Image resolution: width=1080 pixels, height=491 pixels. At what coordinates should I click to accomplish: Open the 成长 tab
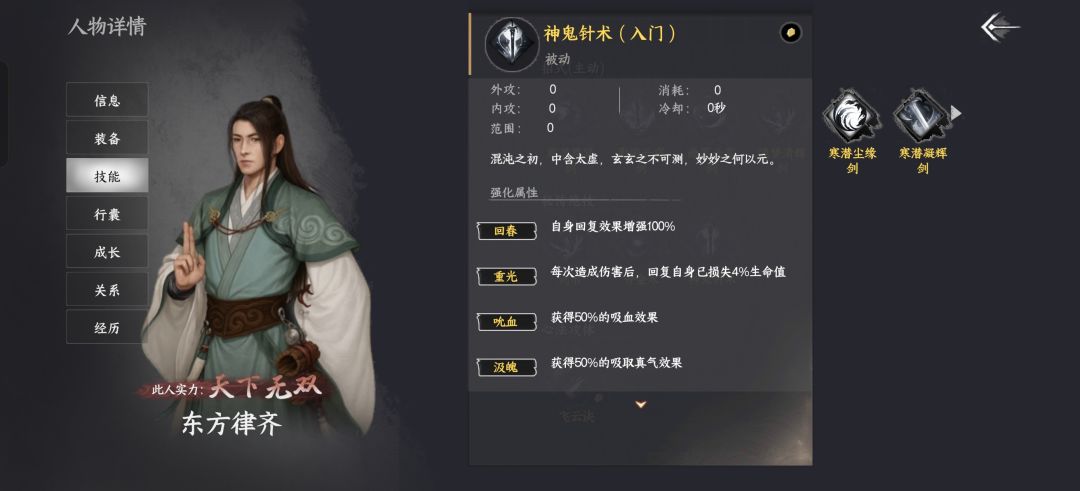click(107, 251)
